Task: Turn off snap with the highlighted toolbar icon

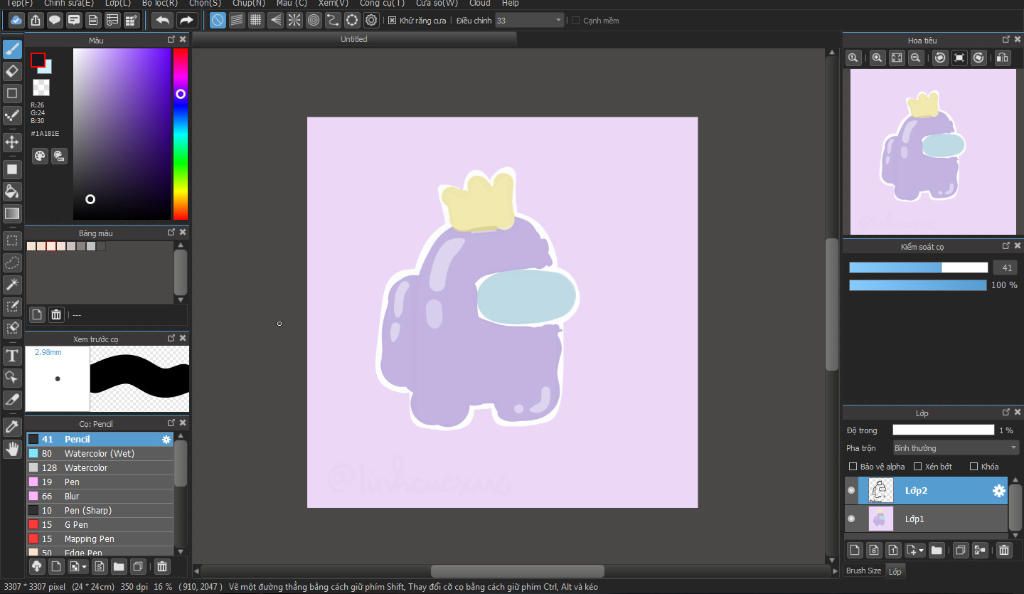Action: click(217, 20)
